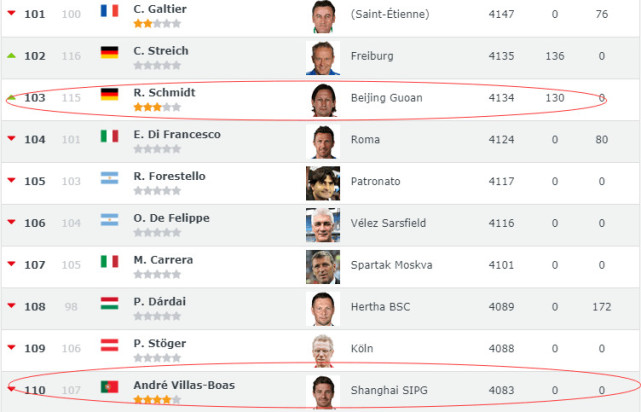
Task: Click the photo of C. Streich
Action: click(323, 58)
